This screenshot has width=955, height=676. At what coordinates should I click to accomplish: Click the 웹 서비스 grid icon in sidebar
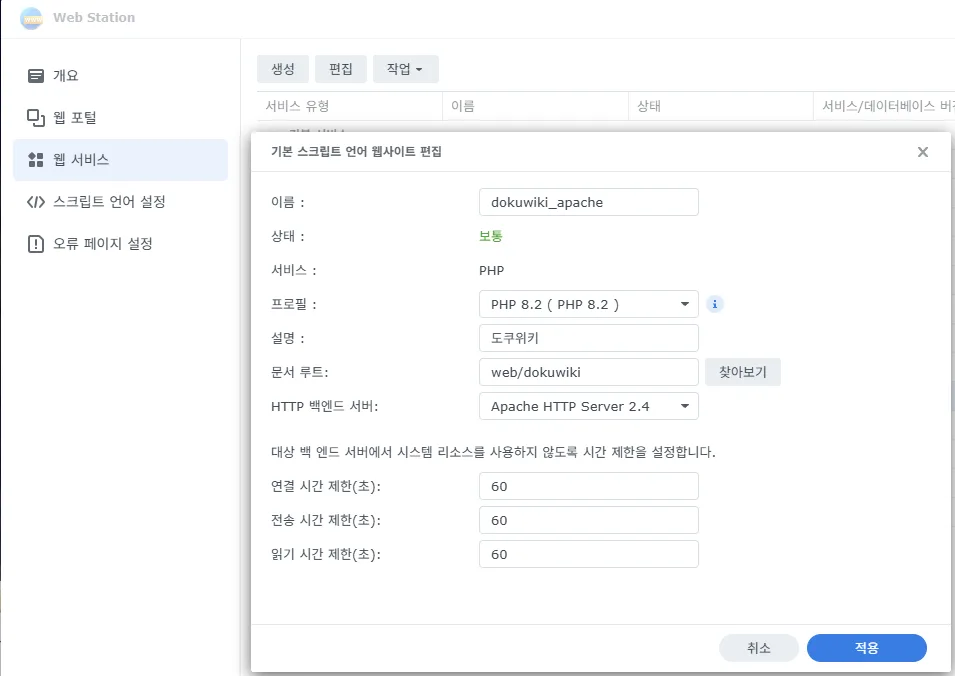point(35,159)
